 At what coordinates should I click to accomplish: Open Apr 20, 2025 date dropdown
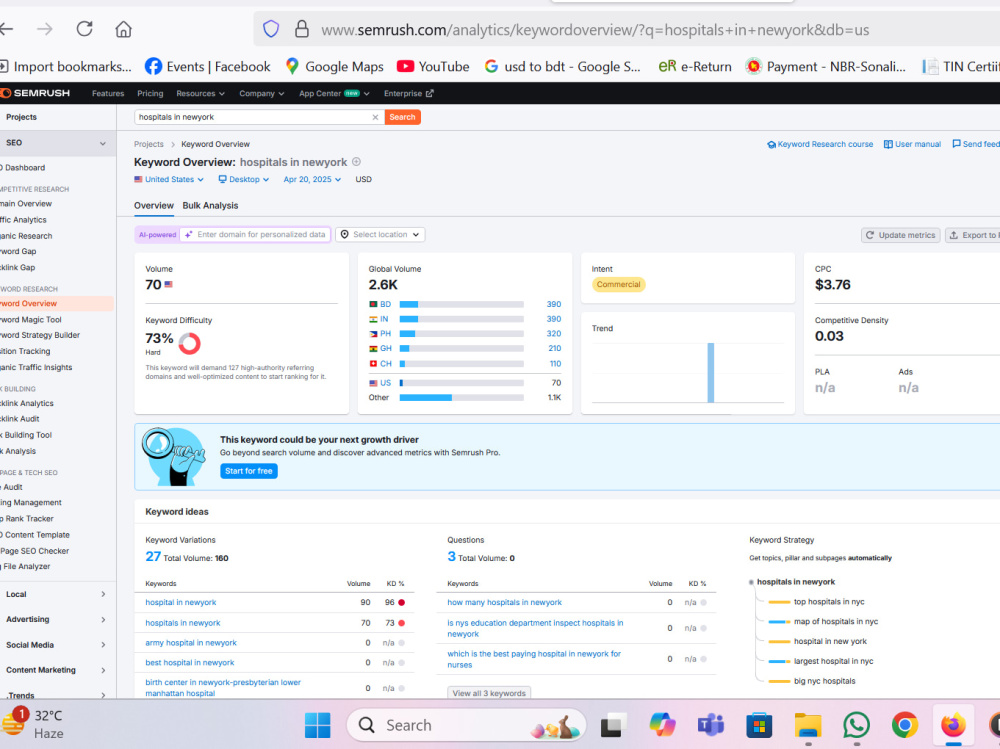click(312, 179)
